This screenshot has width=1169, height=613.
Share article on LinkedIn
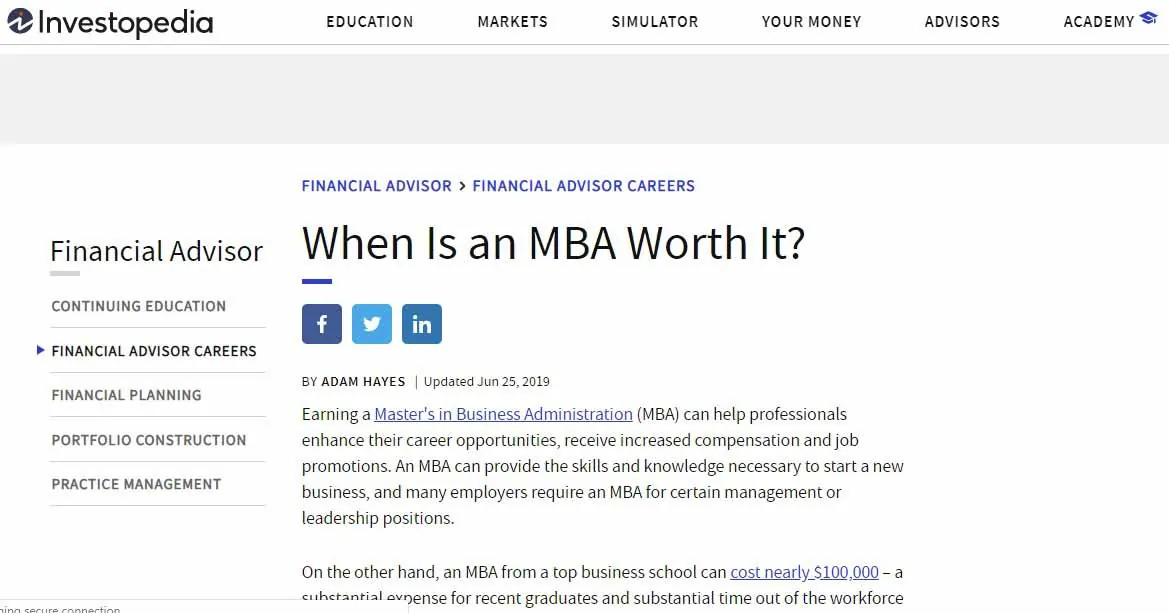click(x=422, y=324)
